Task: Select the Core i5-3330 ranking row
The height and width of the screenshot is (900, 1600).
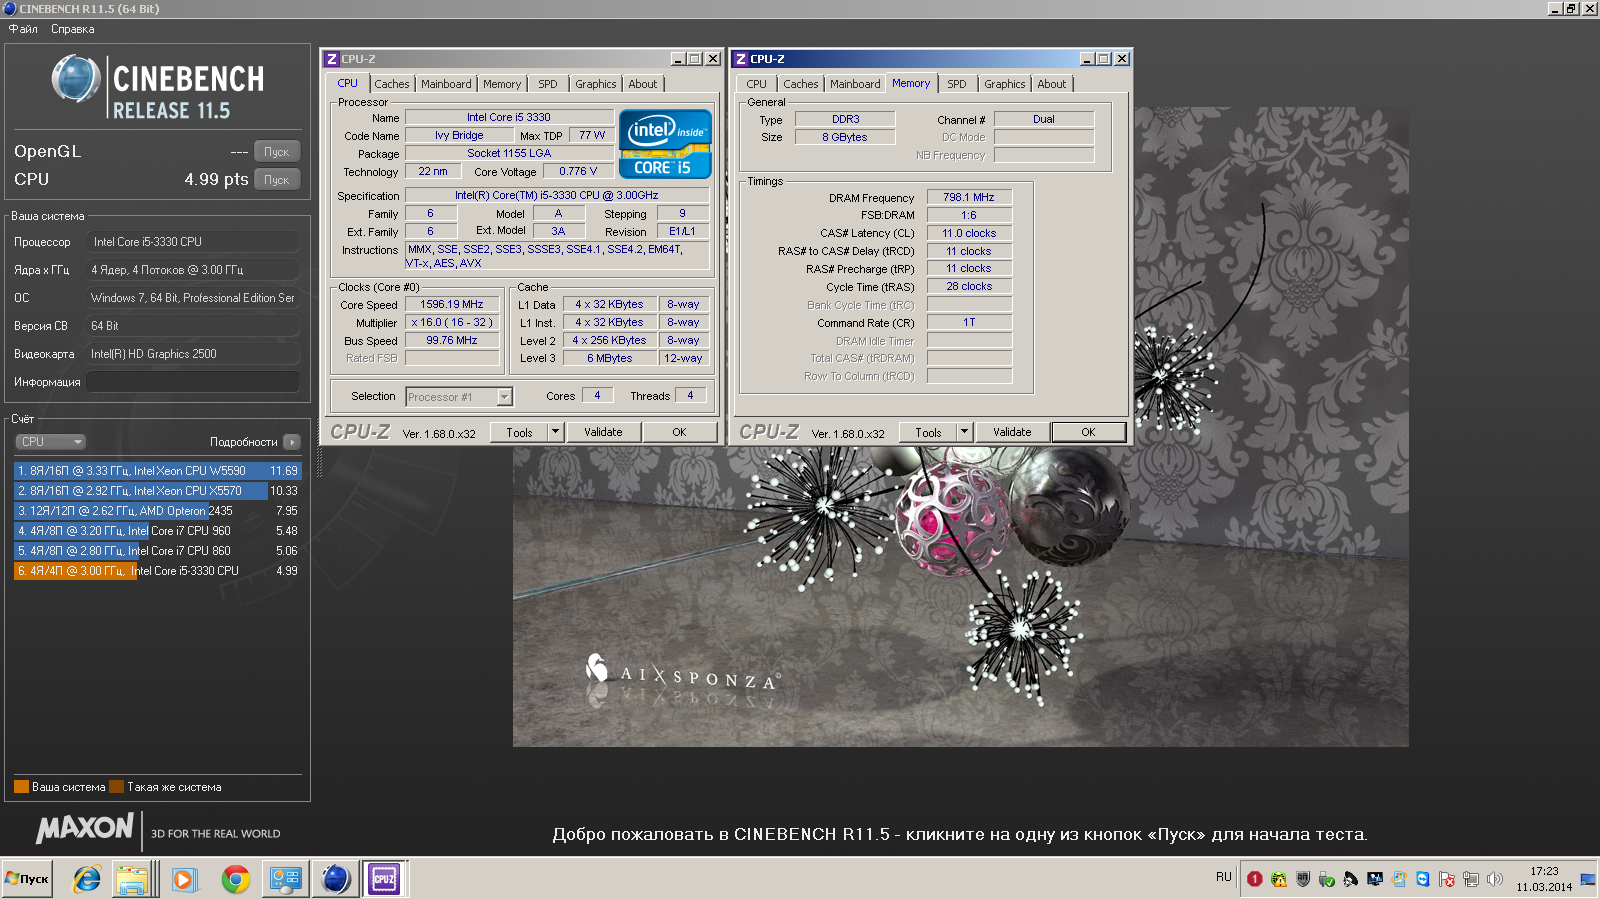Action: tap(157, 571)
